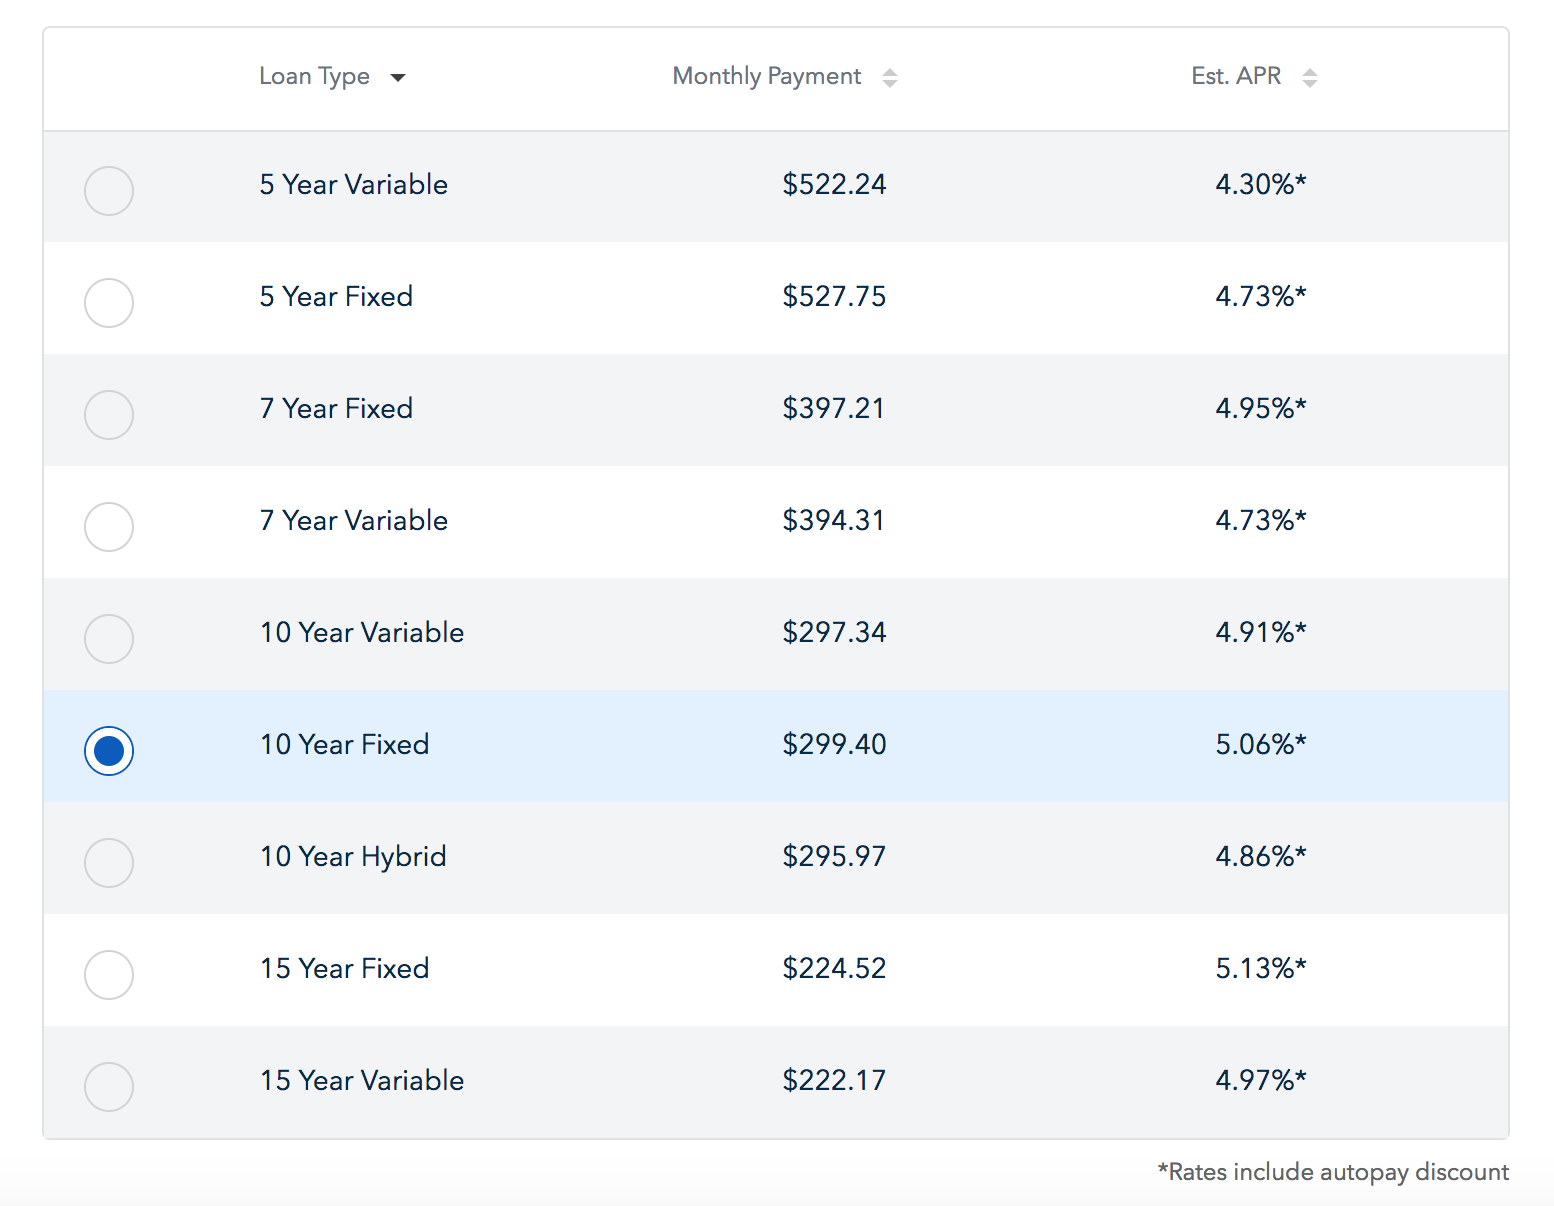Click the Loan Type sort arrow icon

click(398, 78)
